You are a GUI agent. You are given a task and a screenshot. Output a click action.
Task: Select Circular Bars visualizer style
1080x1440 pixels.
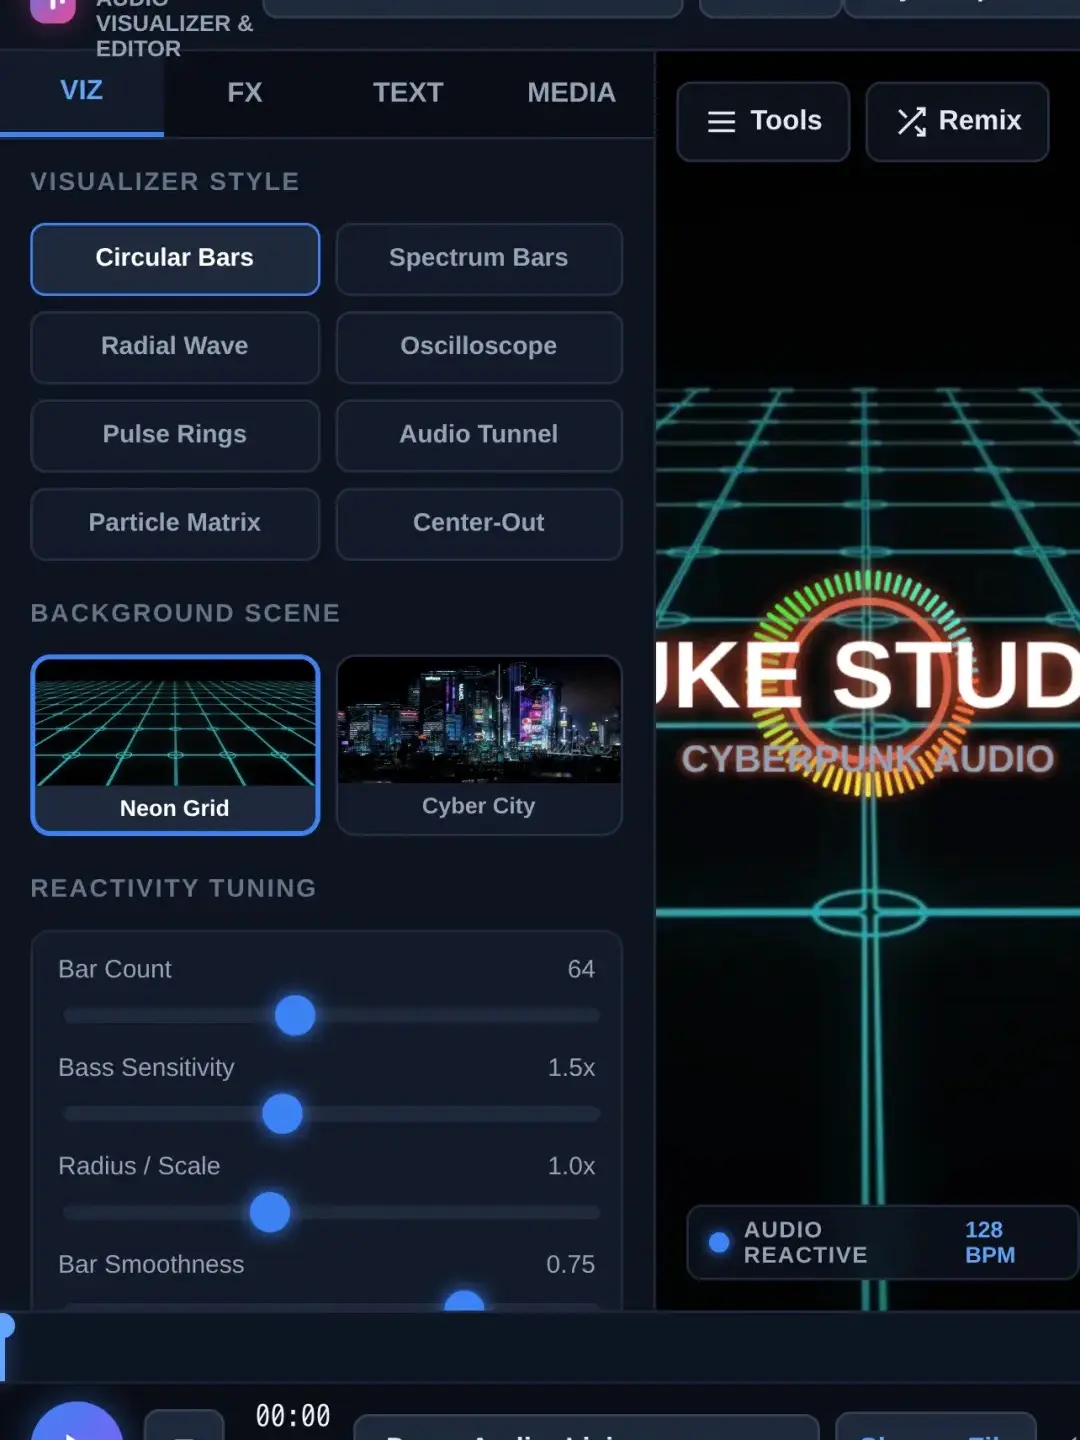click(175, 259)
